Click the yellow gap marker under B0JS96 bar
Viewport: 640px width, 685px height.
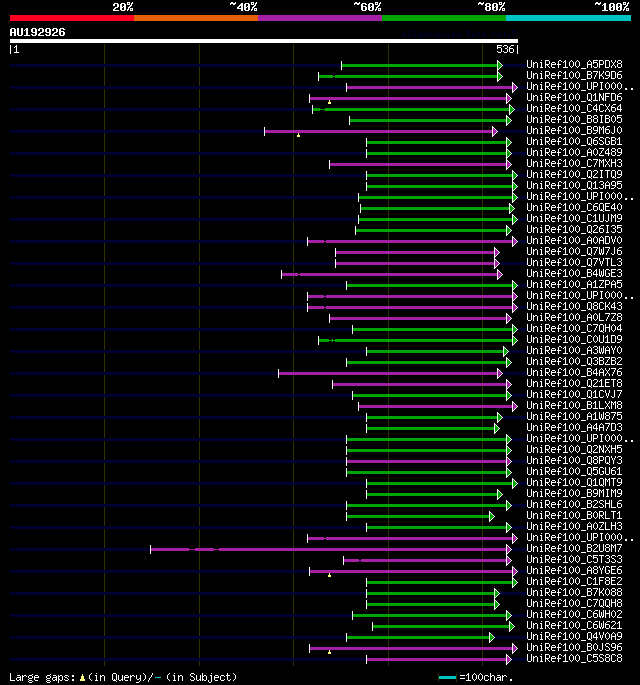coord(329,652)
